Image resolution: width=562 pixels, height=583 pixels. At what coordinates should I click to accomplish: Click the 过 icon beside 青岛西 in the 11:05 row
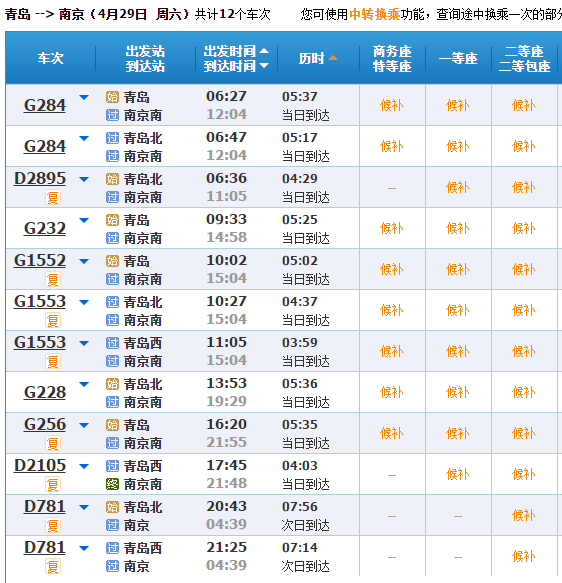tap(112, 343)
